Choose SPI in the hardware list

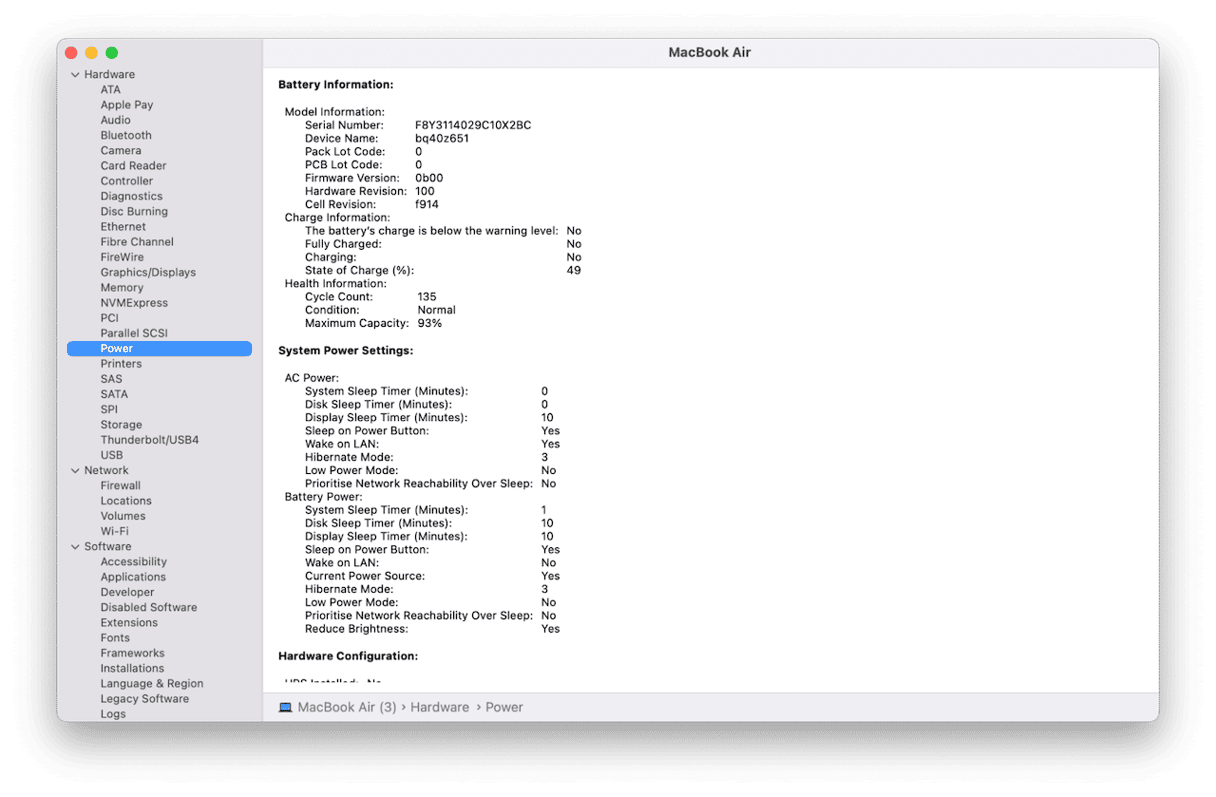tap(109, 409)
